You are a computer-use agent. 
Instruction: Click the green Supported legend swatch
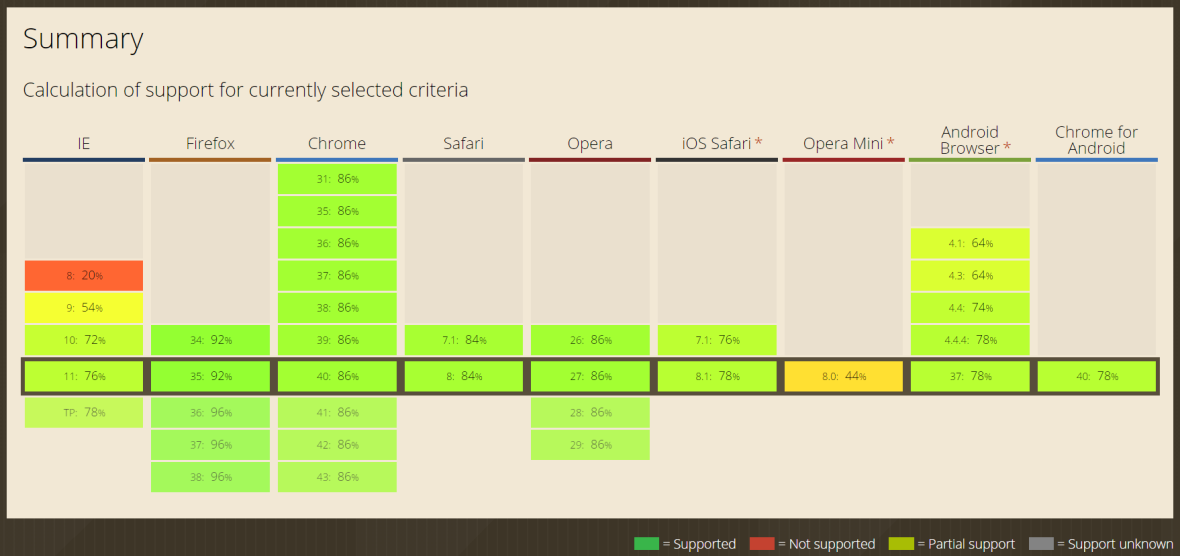[646, 544]
